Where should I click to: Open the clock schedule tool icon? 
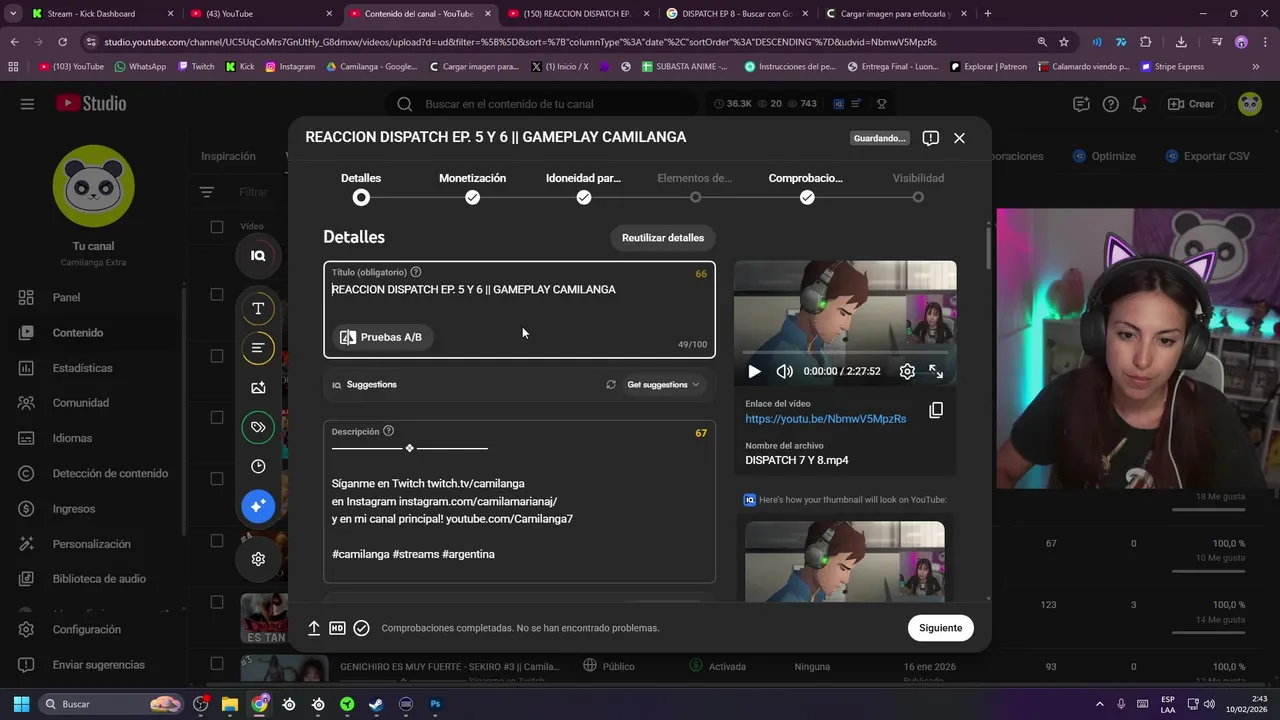258,467
